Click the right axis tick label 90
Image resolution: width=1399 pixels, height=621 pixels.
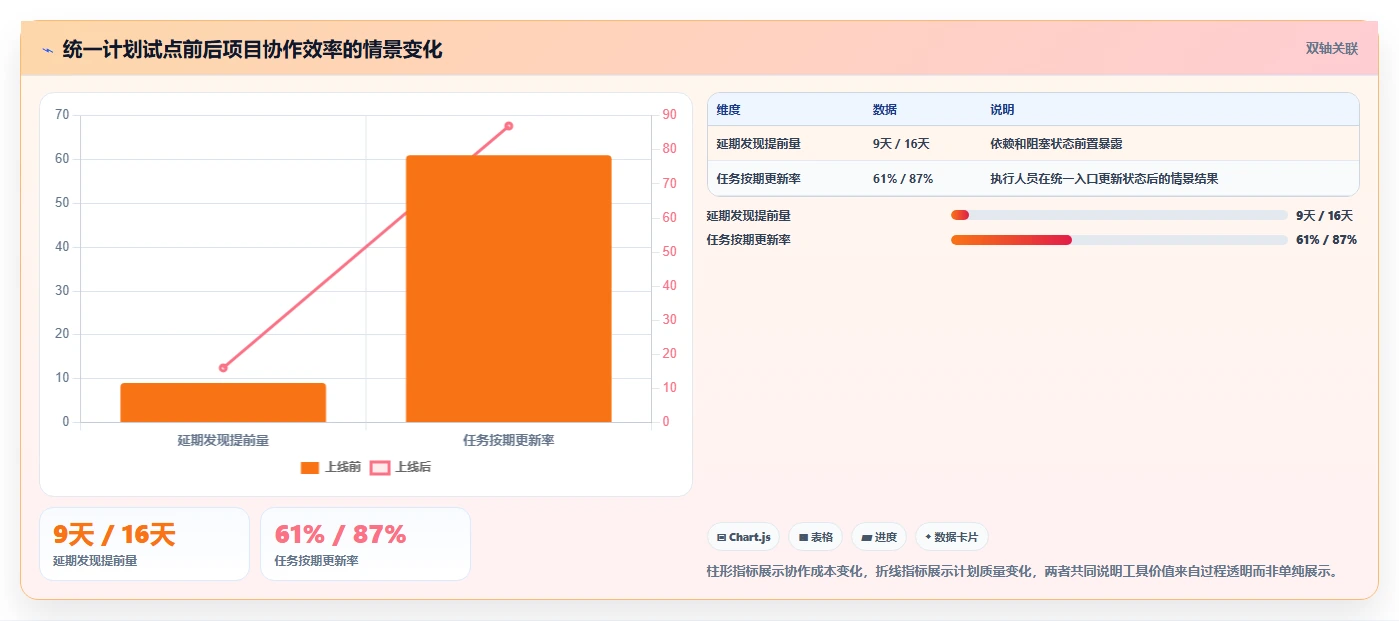pos(669,115)
